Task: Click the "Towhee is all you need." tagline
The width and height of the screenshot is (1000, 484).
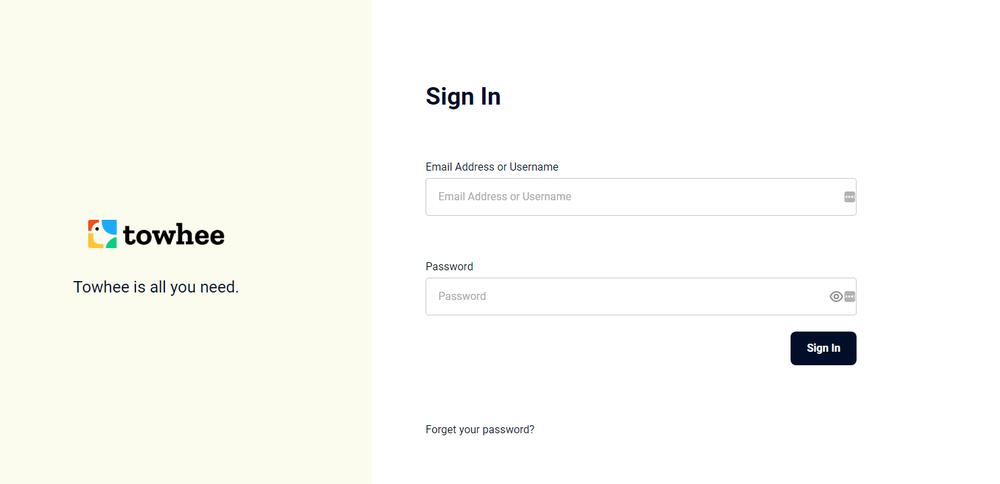Action: pos(156,288)
